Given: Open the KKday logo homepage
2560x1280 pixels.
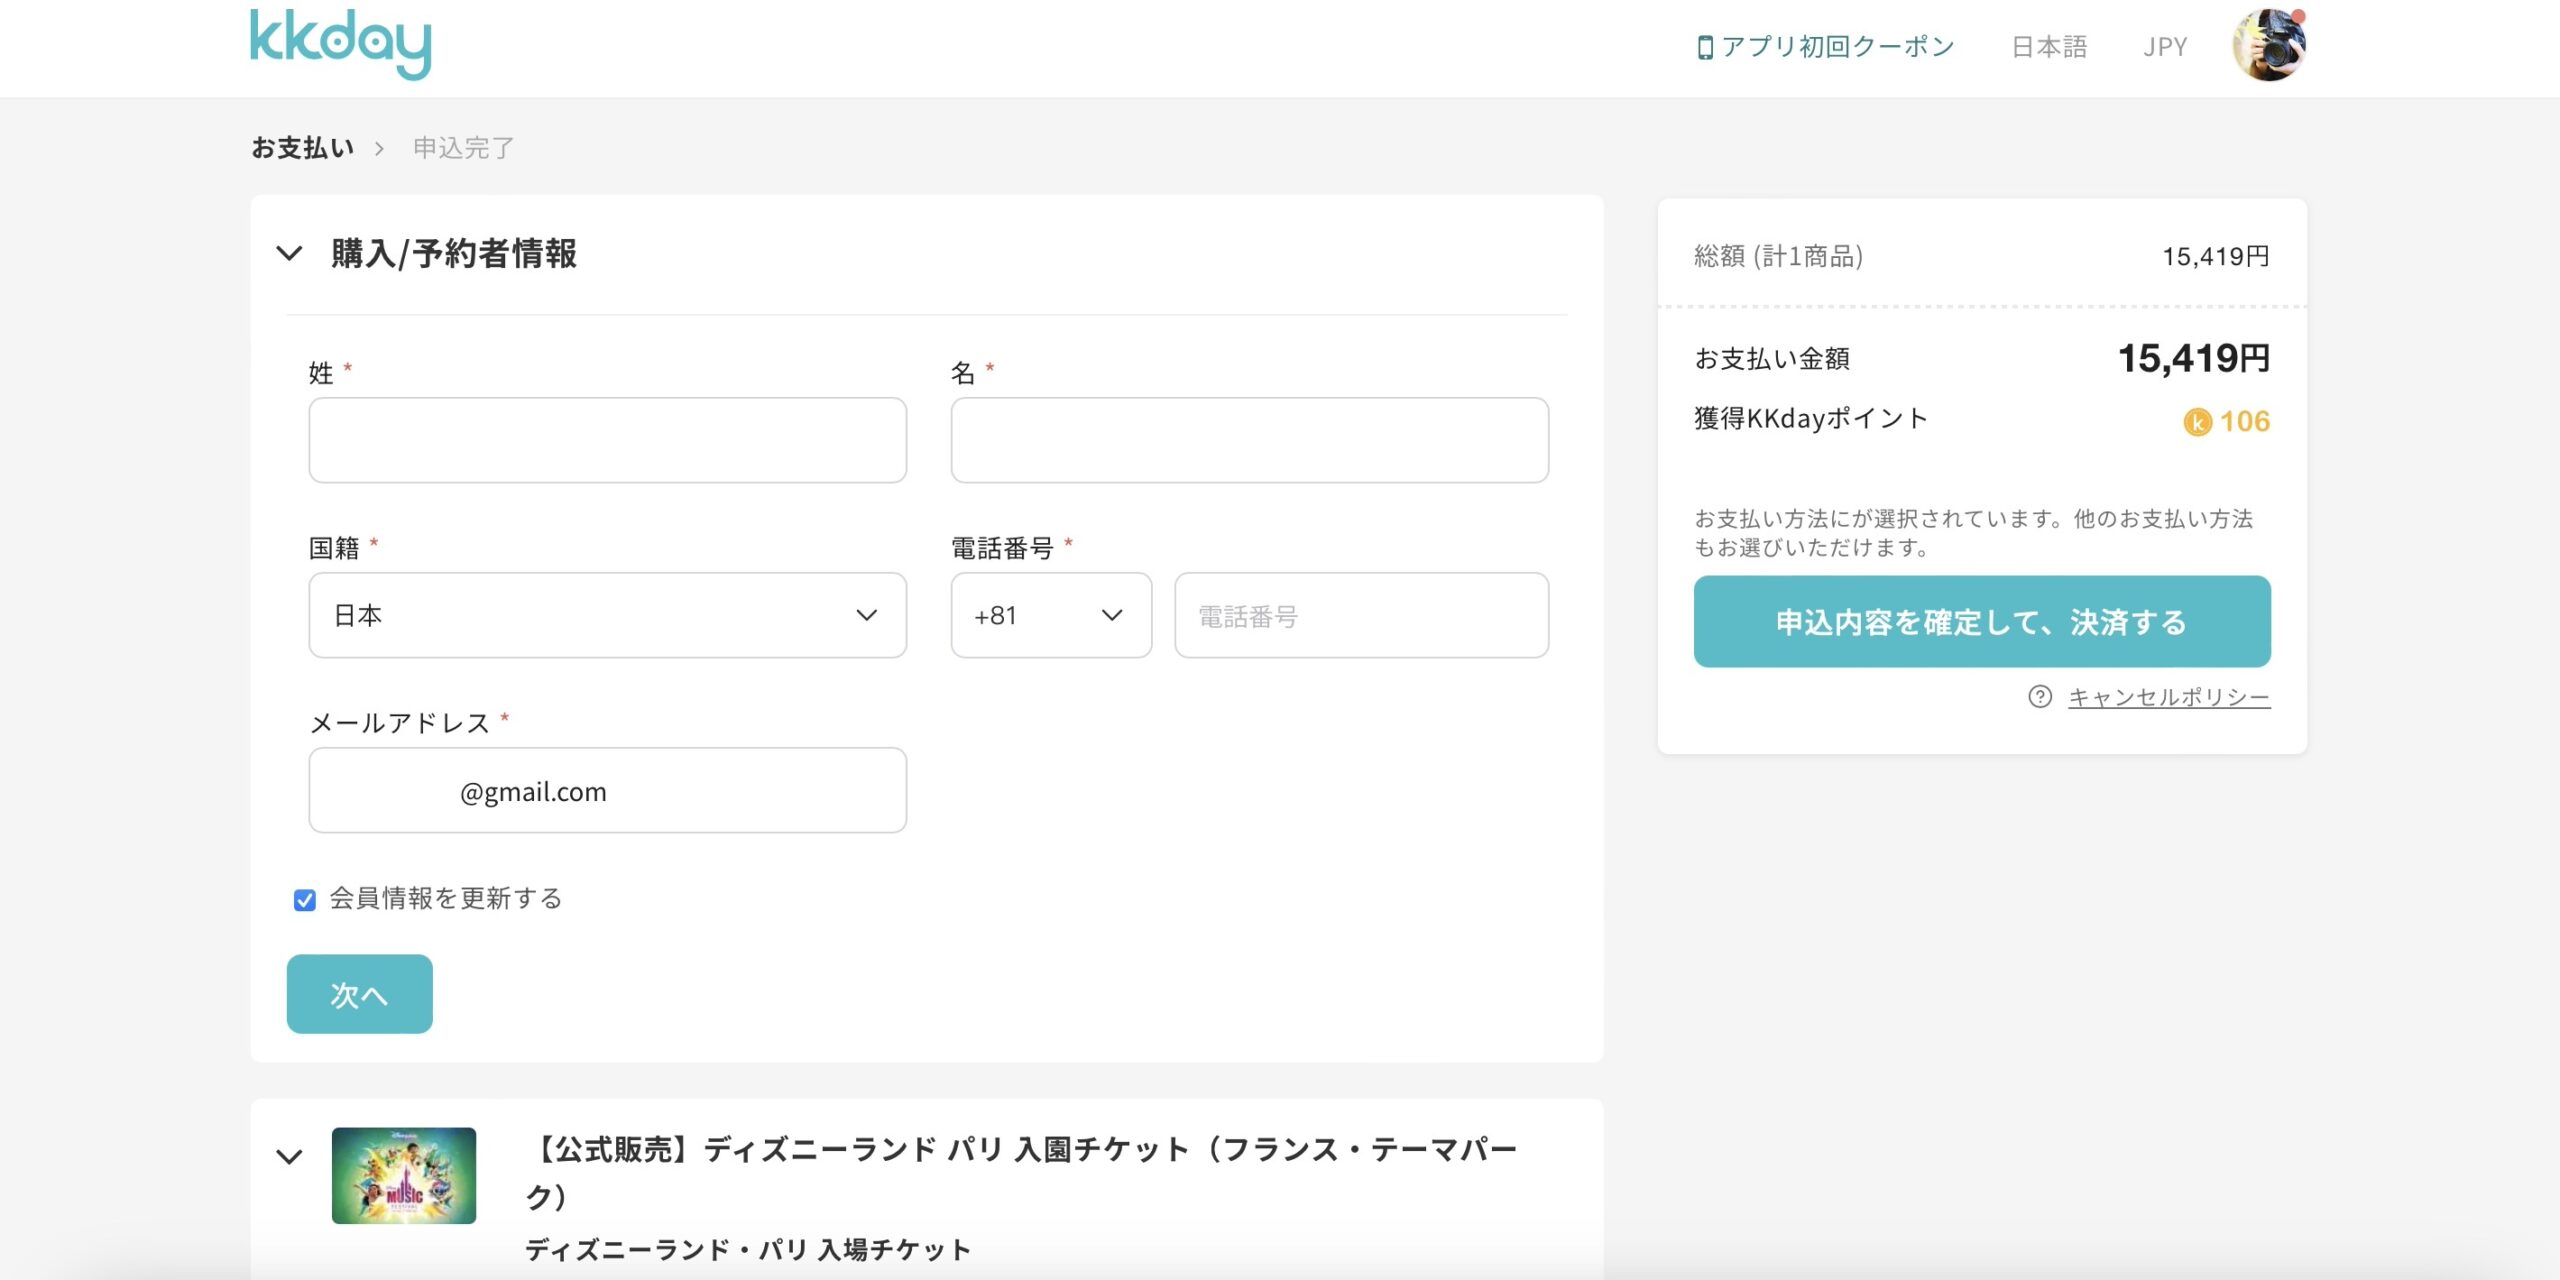Looking at the screenshot, I should tap(340, 44).
